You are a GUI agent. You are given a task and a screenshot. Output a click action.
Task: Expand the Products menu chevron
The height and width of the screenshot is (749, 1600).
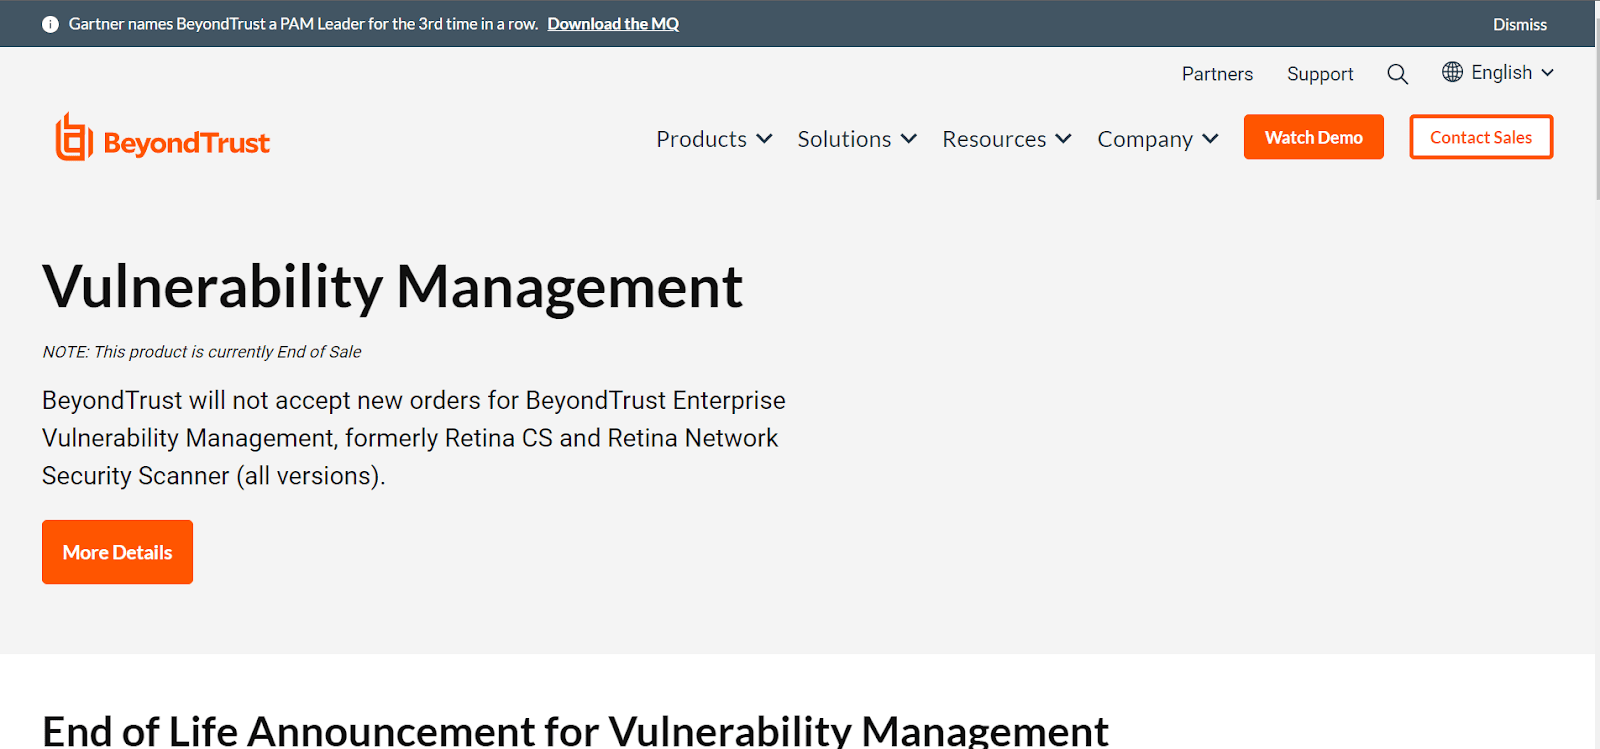[x=764, y=139]
